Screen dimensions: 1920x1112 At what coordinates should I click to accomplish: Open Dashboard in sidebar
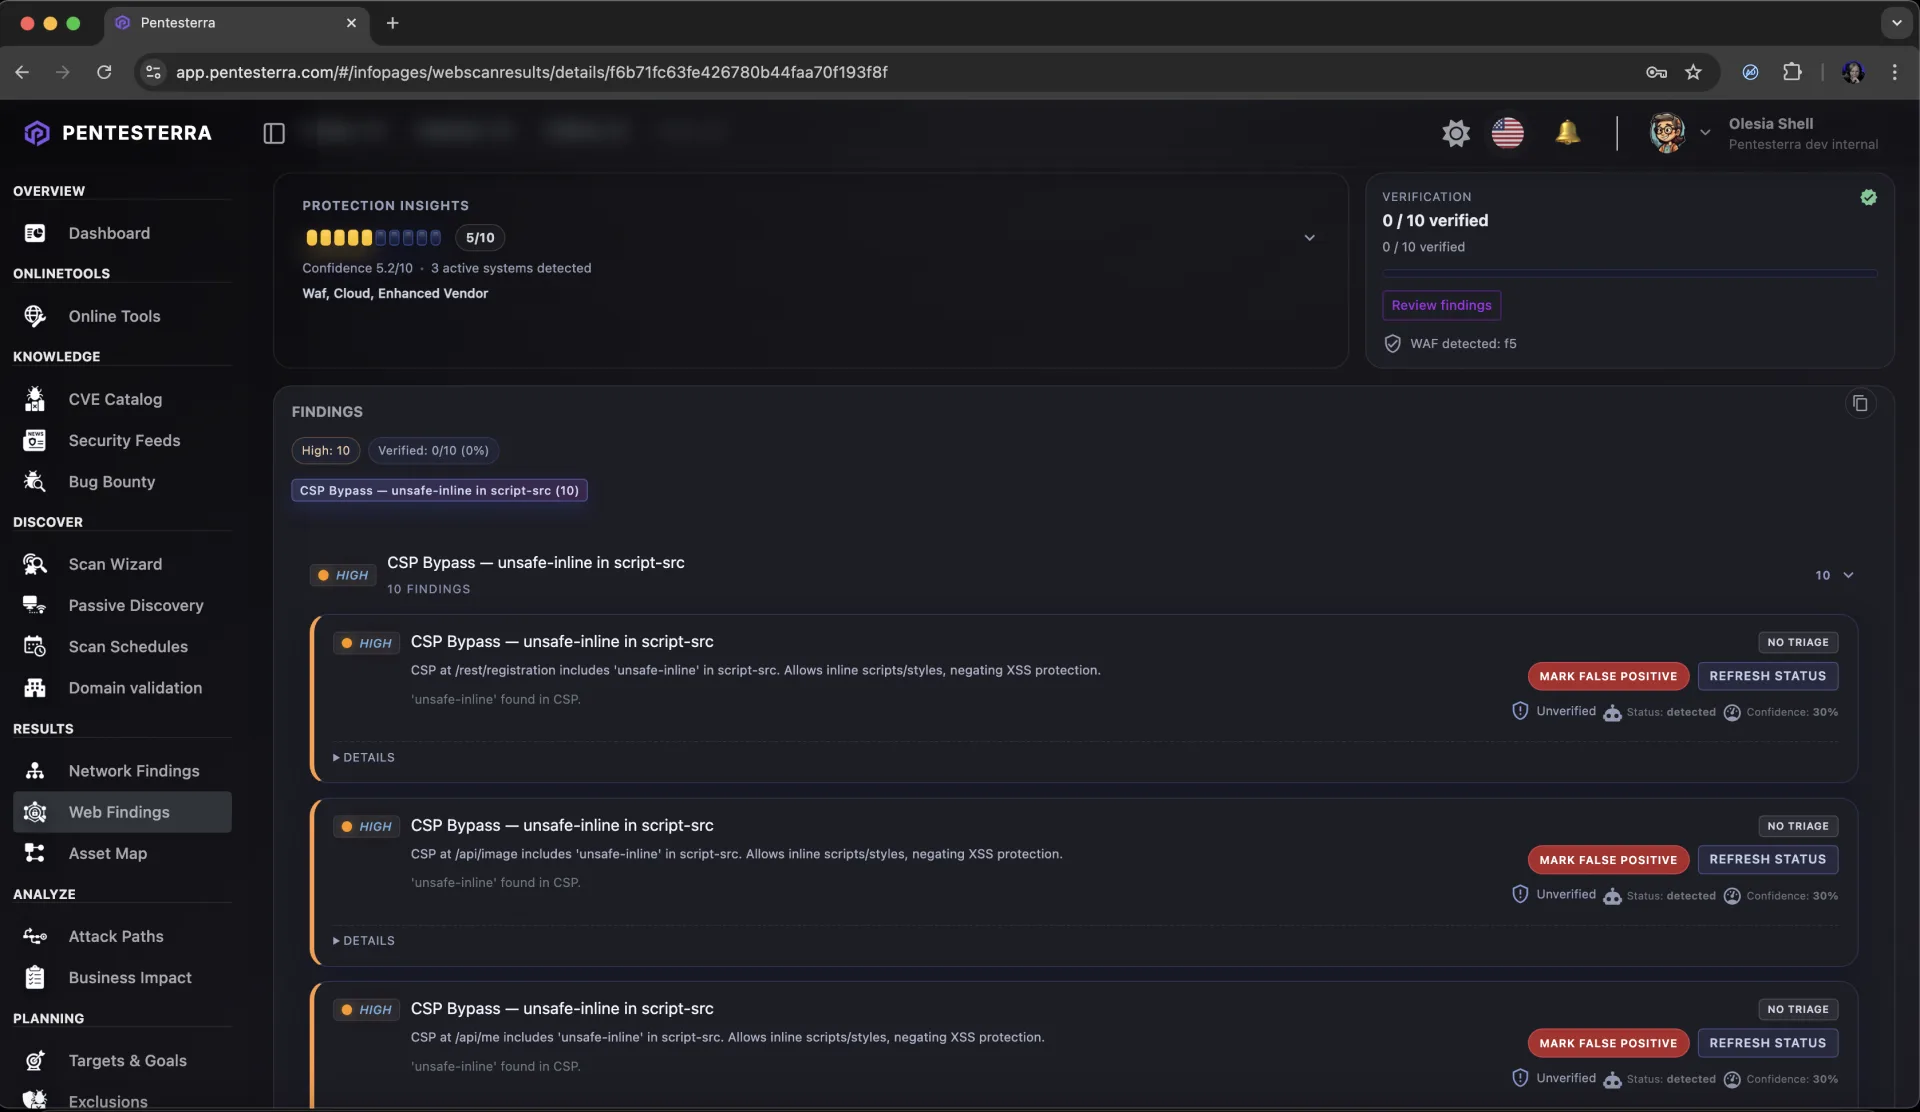point(109,233)
